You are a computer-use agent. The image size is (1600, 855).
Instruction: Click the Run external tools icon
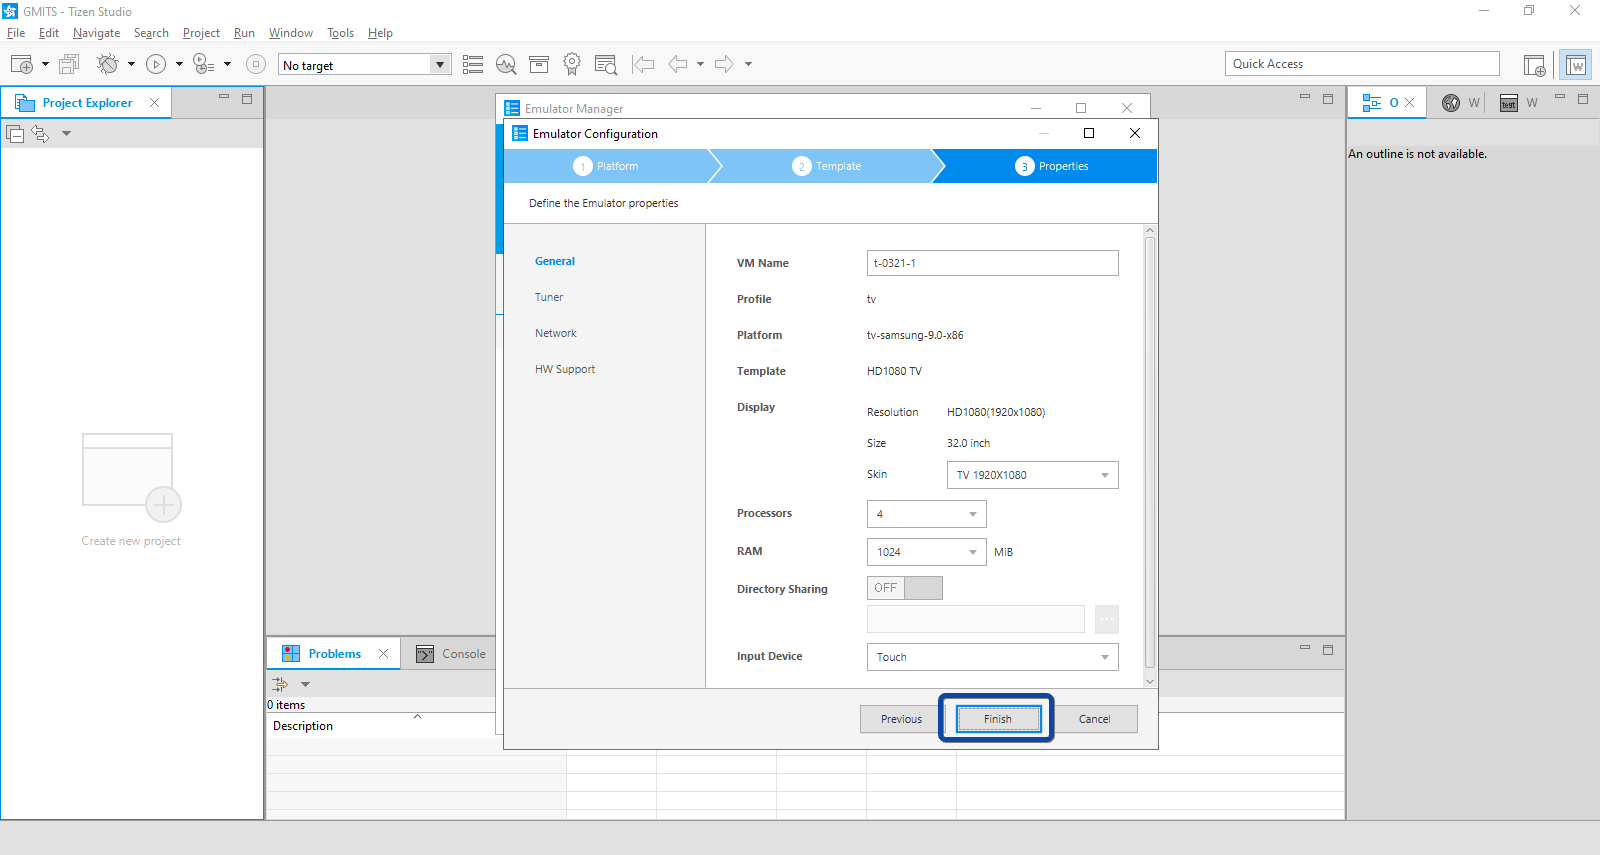203,64
